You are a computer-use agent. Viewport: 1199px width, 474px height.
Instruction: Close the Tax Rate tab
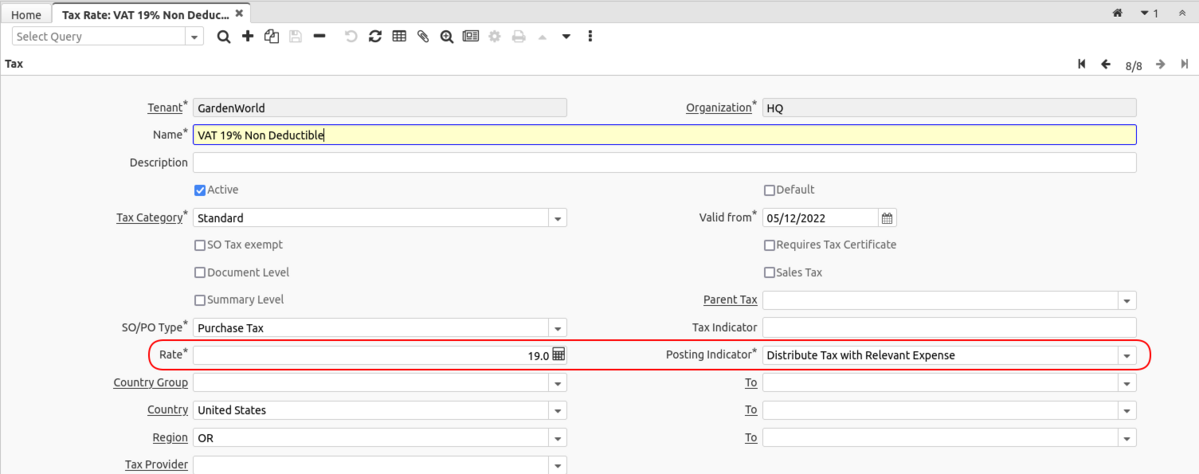coord(241,14)
